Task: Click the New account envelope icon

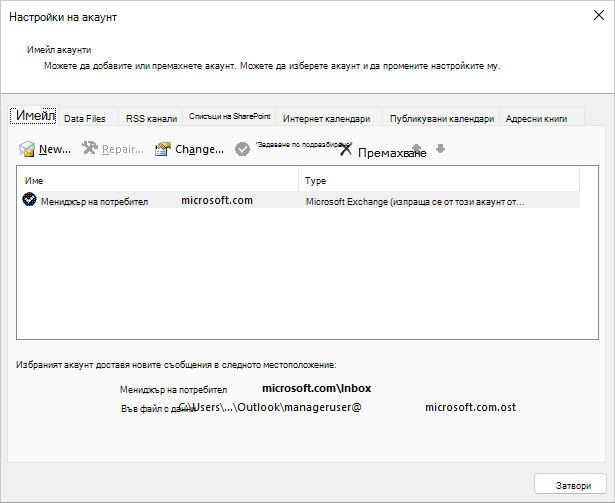Action: 27,149
